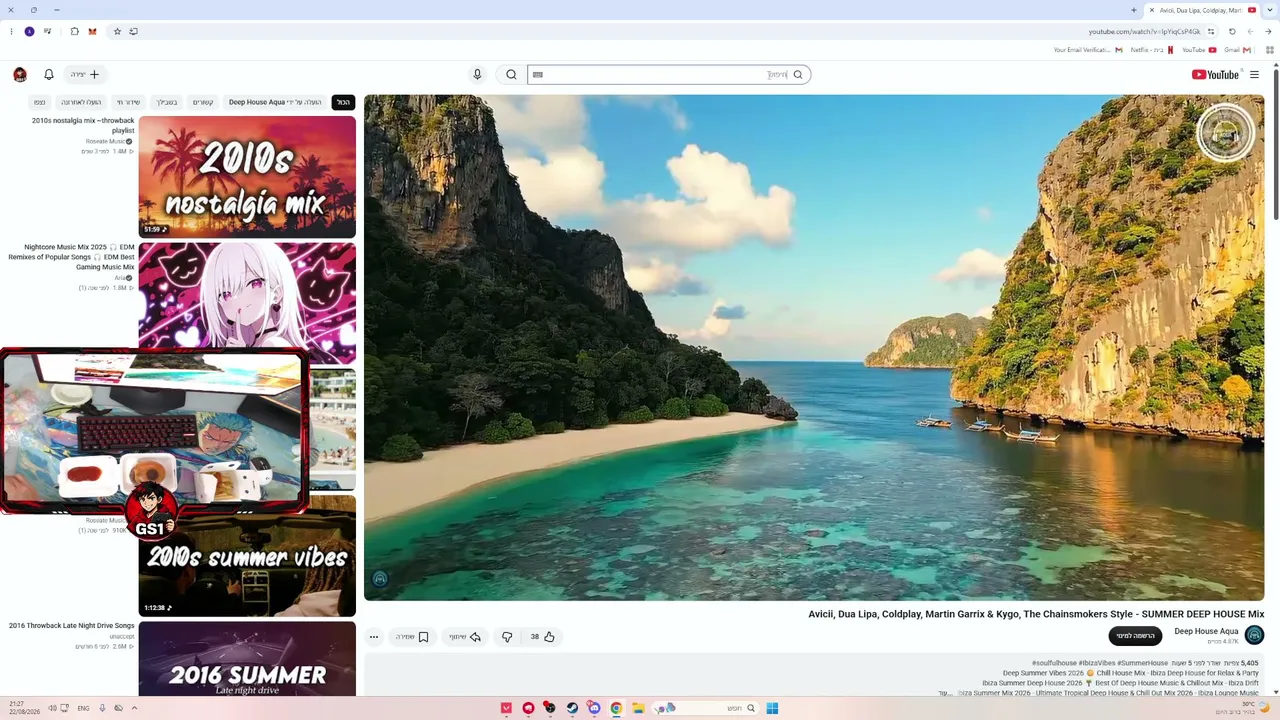Open the Your Email Verification bookmark
The width and height of the screenshot is (1280, 720).
point(1088,50)
